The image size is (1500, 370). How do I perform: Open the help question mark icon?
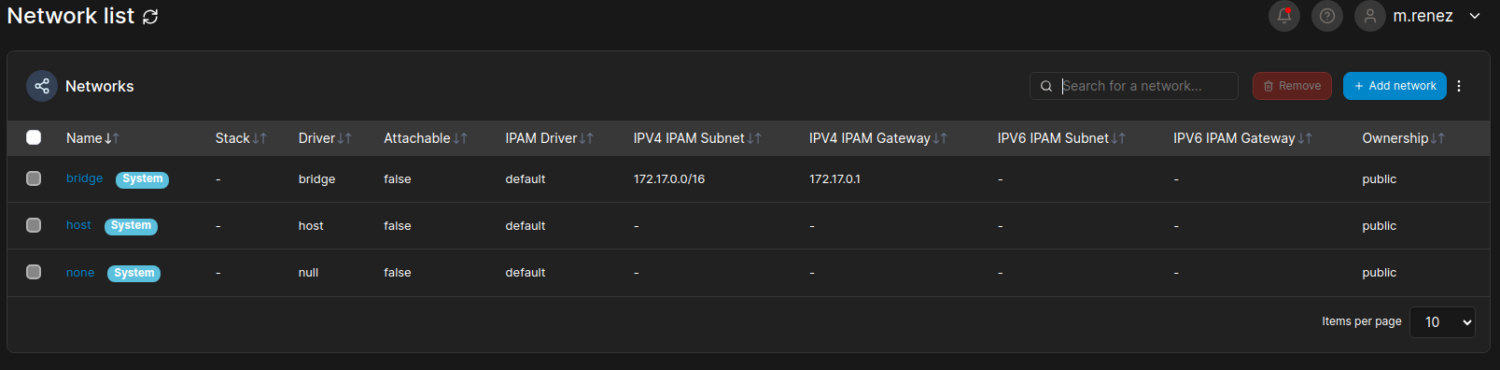[x=1327, y=16]
